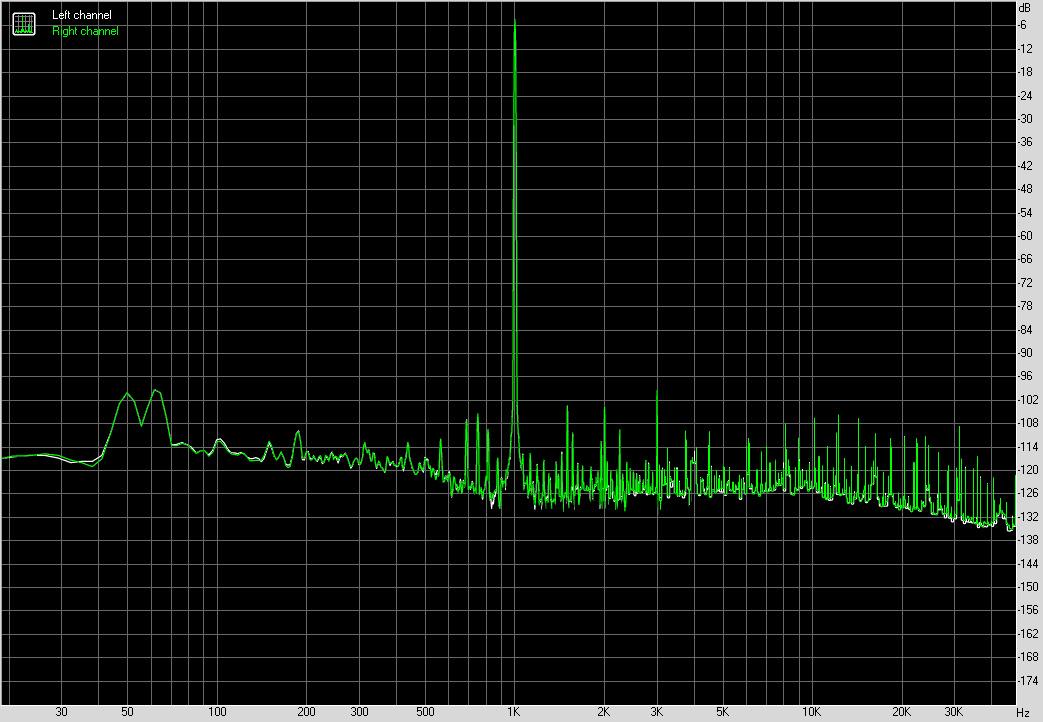The width and height of the screenshot is (1043, 722).
Task: Click the 30 Hz frequency axis label
Action: coord(62,713)
